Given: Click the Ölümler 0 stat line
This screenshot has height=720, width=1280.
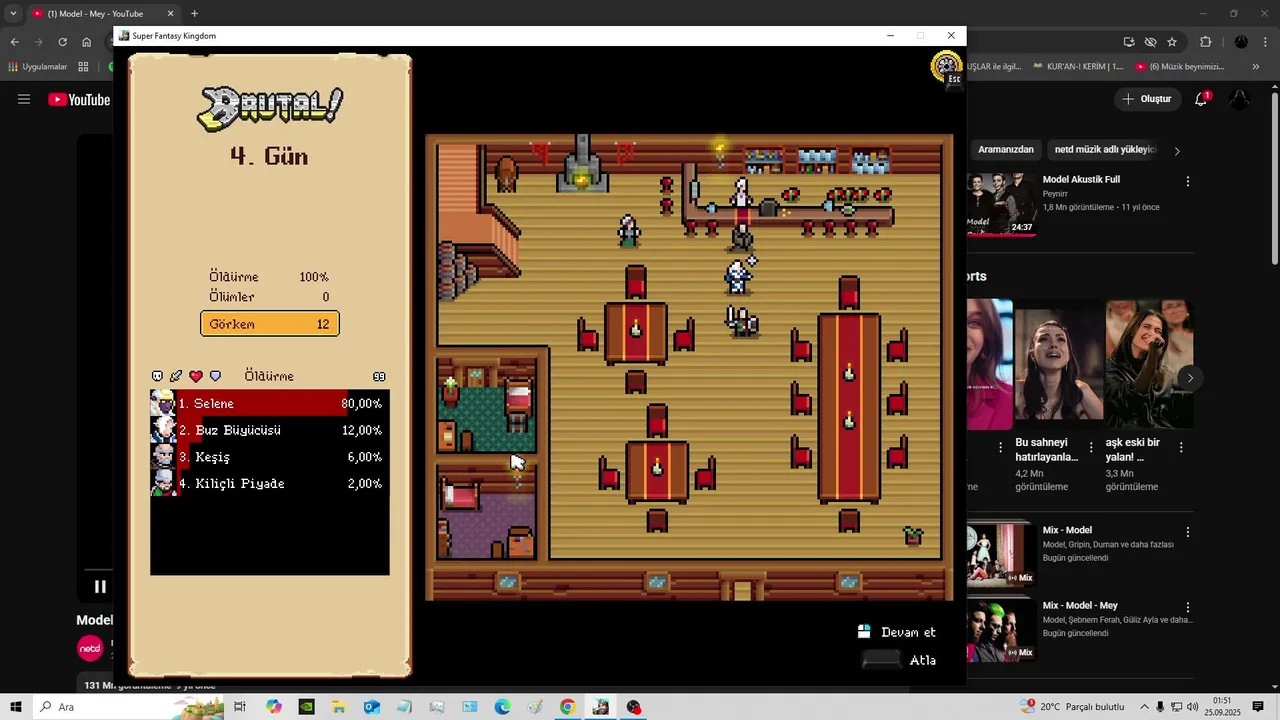Looking at the screenshot, I should pos(269,297).
